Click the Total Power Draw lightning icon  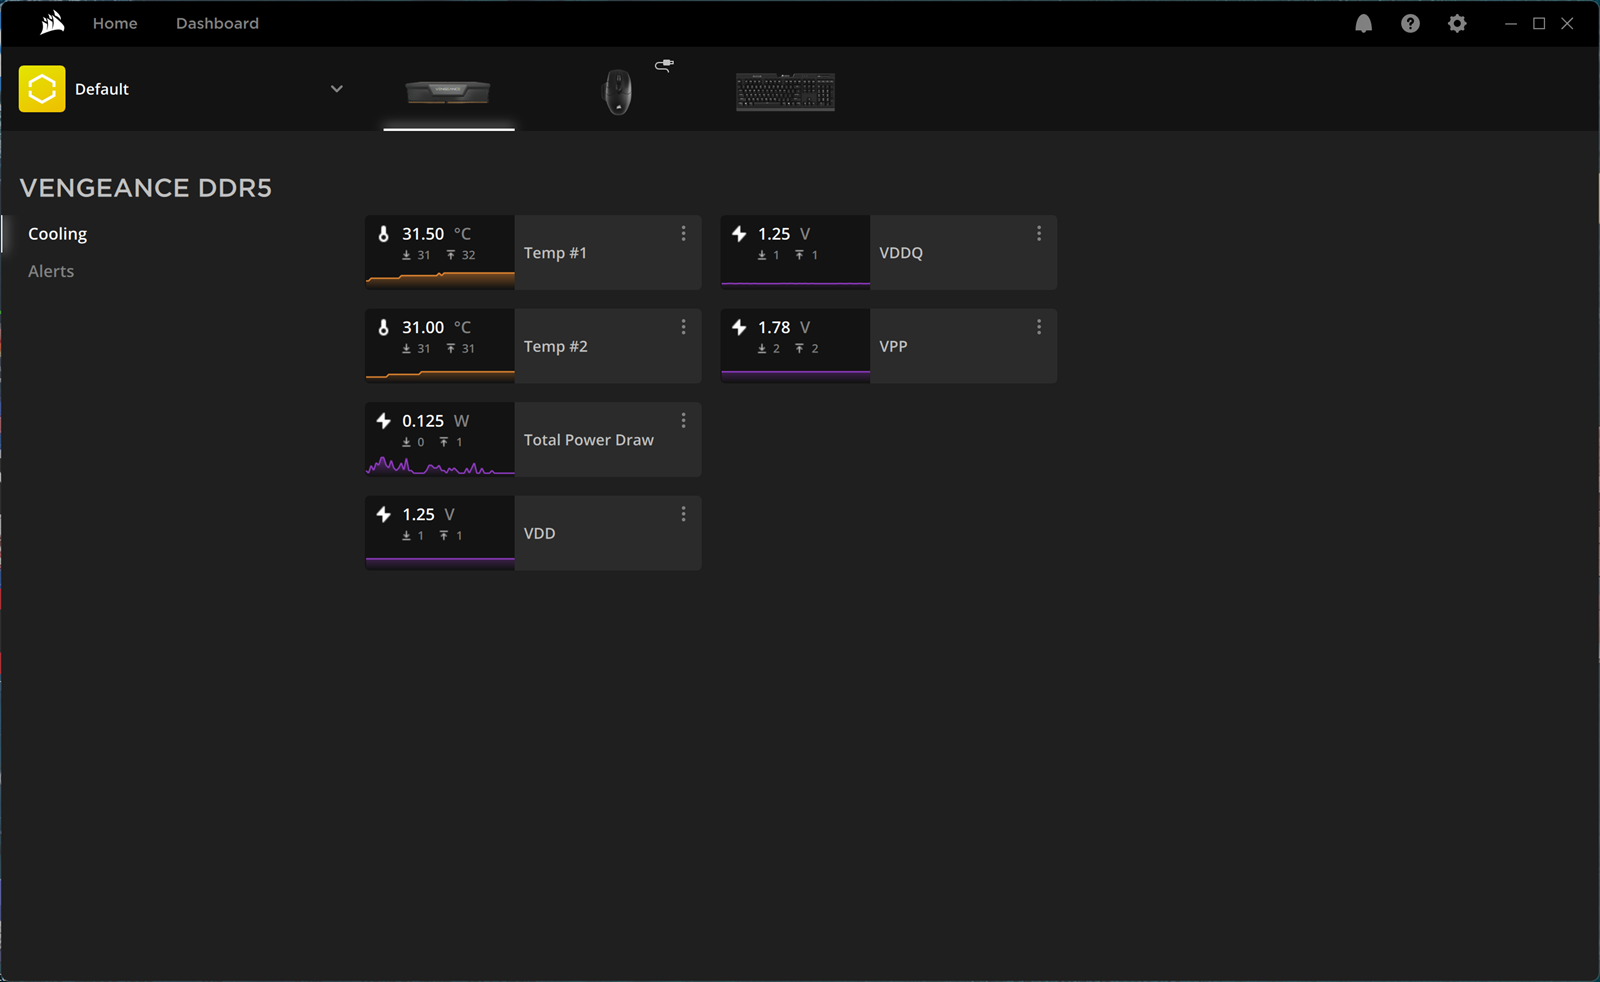pyautogui.click(x=383, y=421)
